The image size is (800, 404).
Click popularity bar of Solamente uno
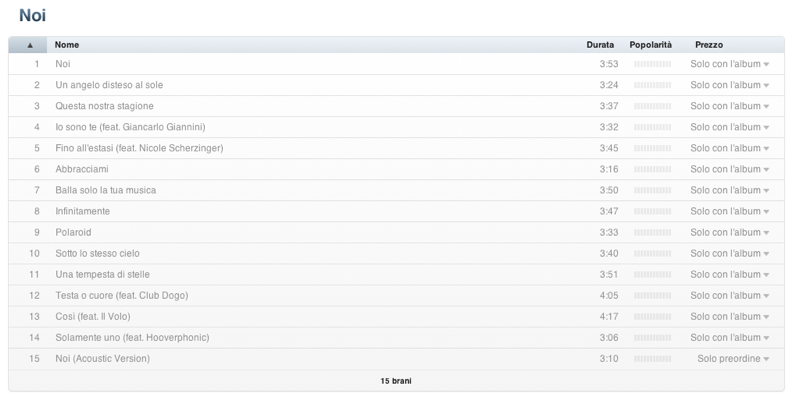pos(653,338)
